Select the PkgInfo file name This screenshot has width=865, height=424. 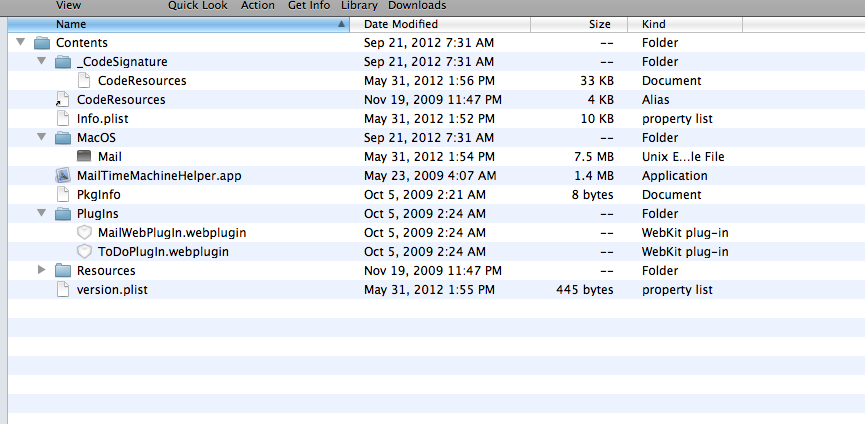[99, 195]
